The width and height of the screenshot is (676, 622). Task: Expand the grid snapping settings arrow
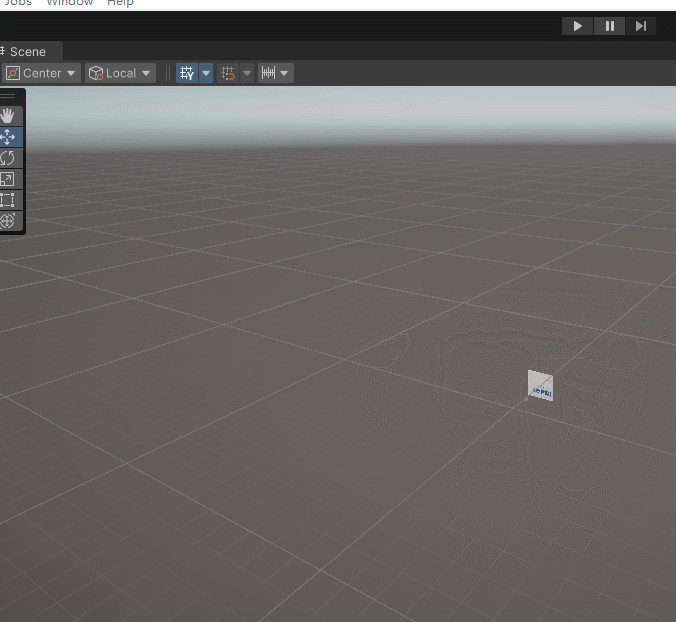coord(247,73)
